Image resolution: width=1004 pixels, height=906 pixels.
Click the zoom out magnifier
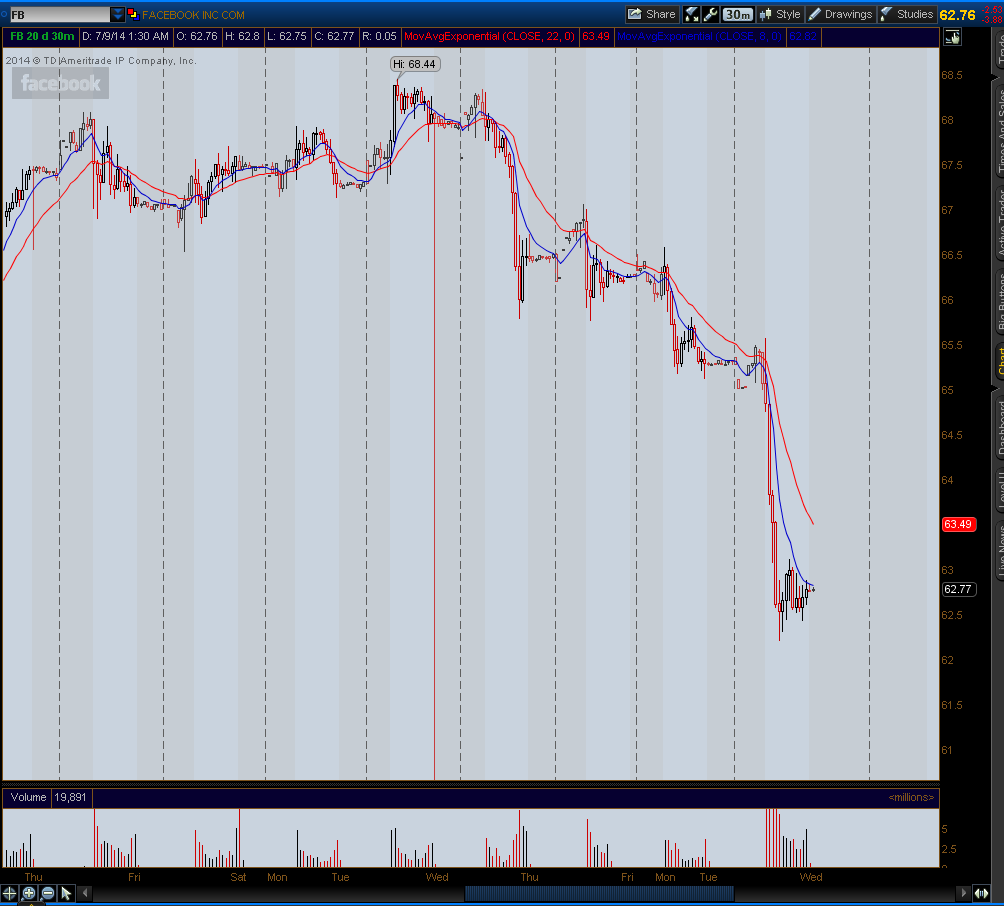(48, 893)
